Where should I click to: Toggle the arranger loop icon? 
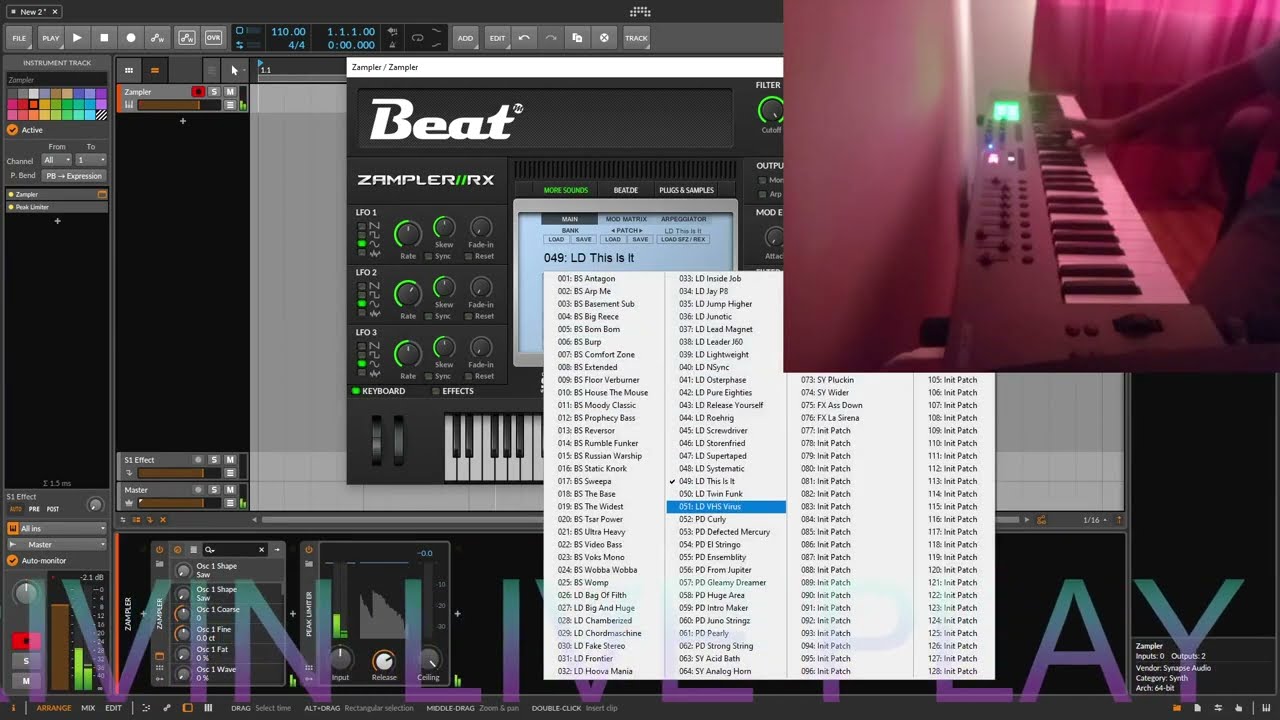click(x=417, y=38)
